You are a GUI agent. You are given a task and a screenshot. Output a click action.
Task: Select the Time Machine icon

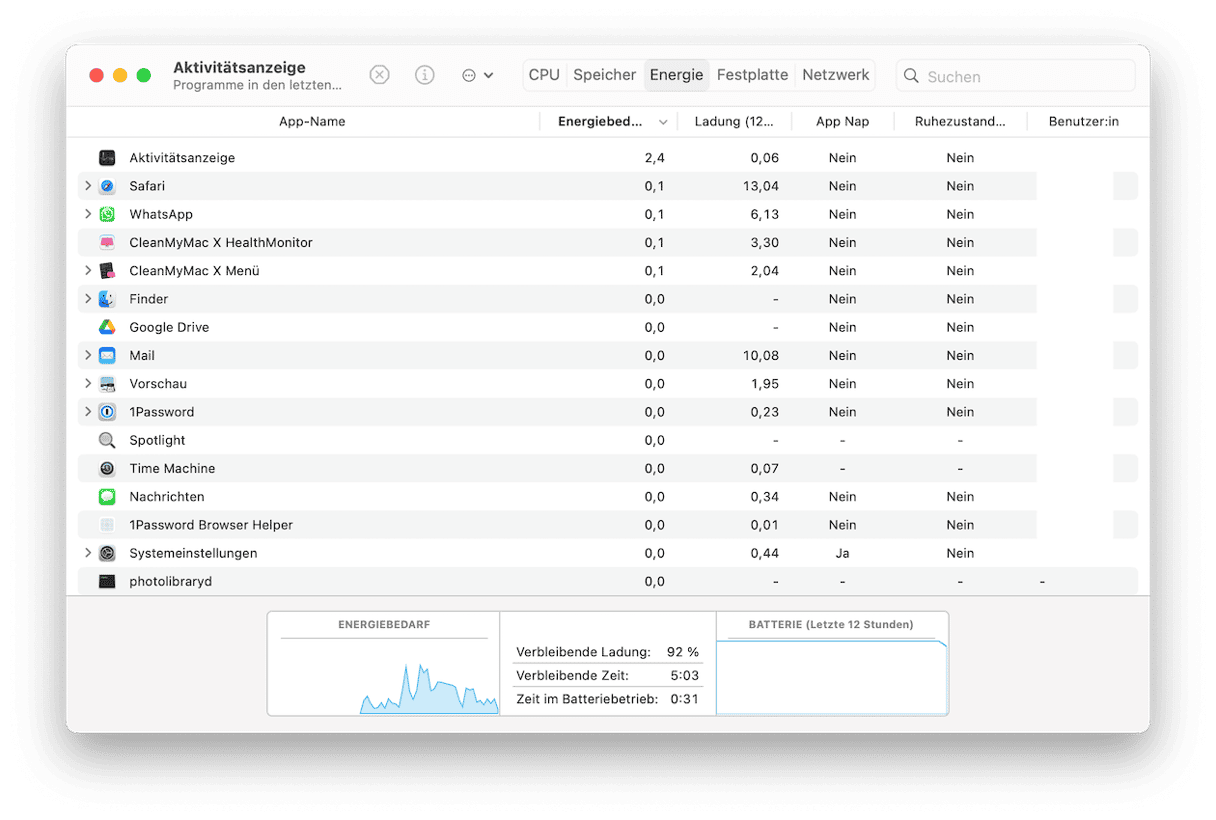107,468
